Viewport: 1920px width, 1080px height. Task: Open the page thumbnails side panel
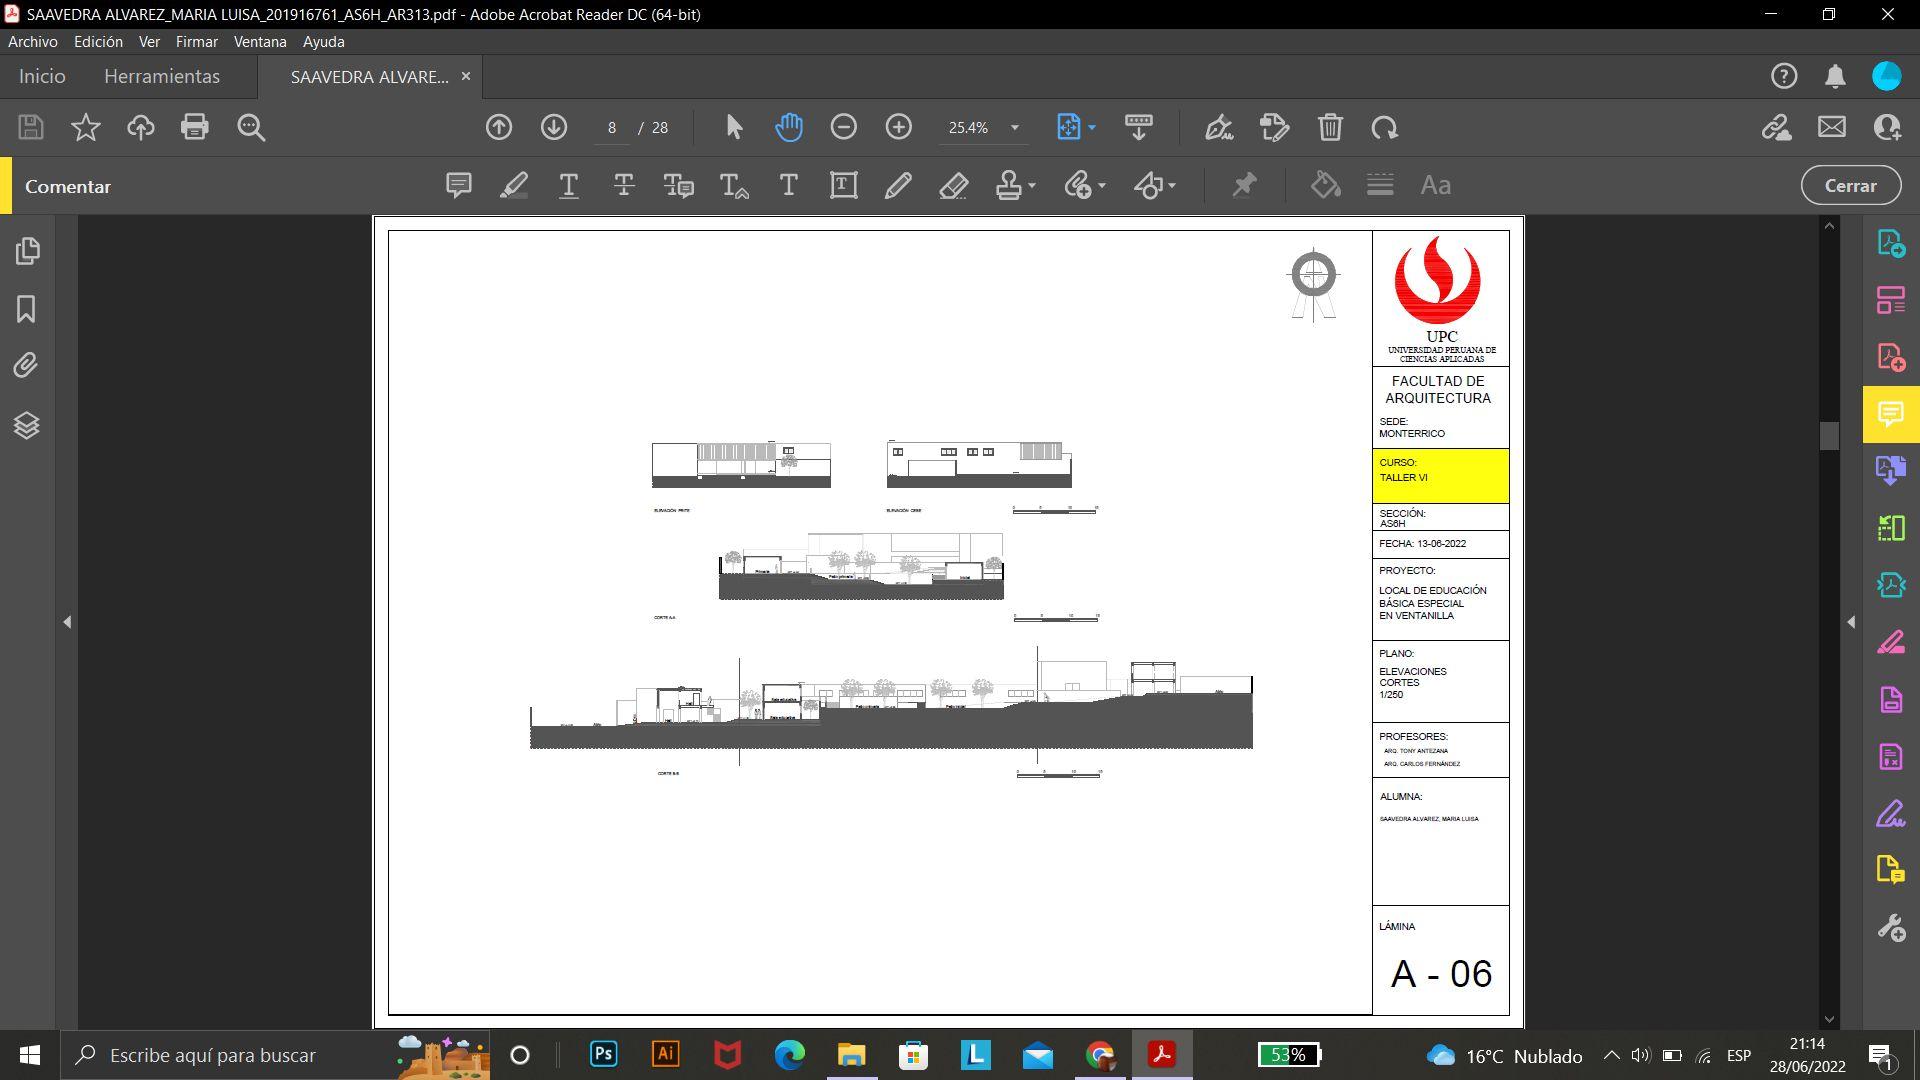(x=27, y=250)
